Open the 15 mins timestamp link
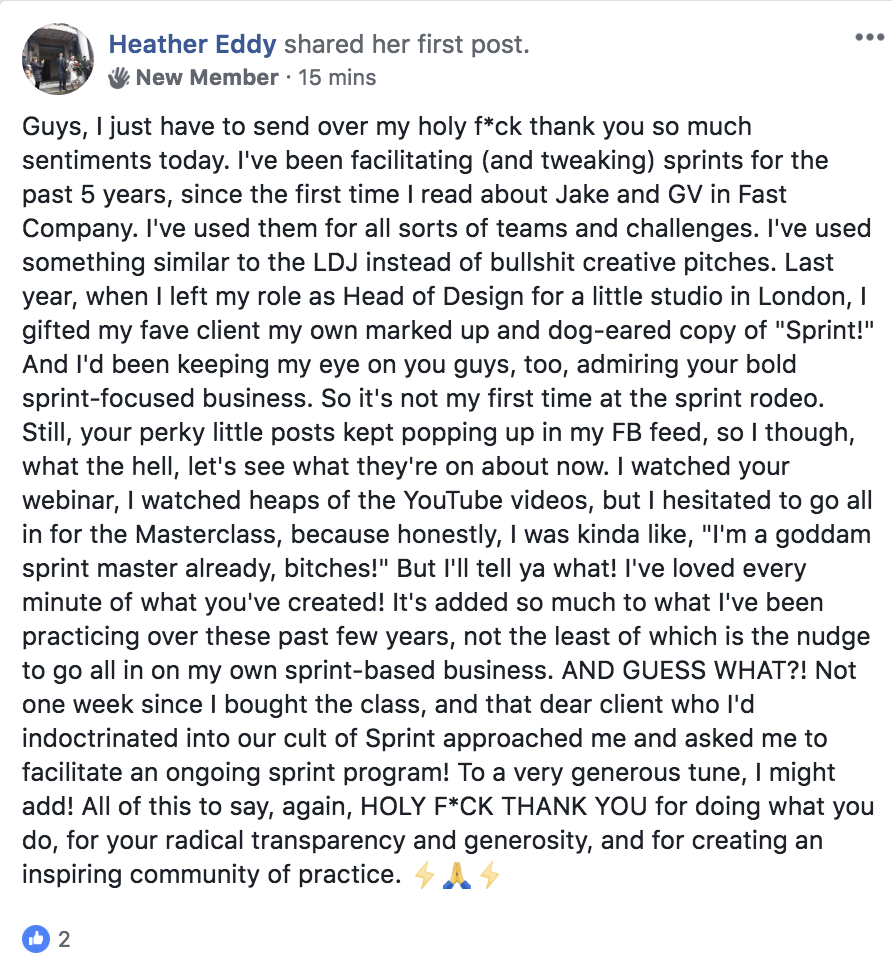892x956 pixels. pos(337,77)
